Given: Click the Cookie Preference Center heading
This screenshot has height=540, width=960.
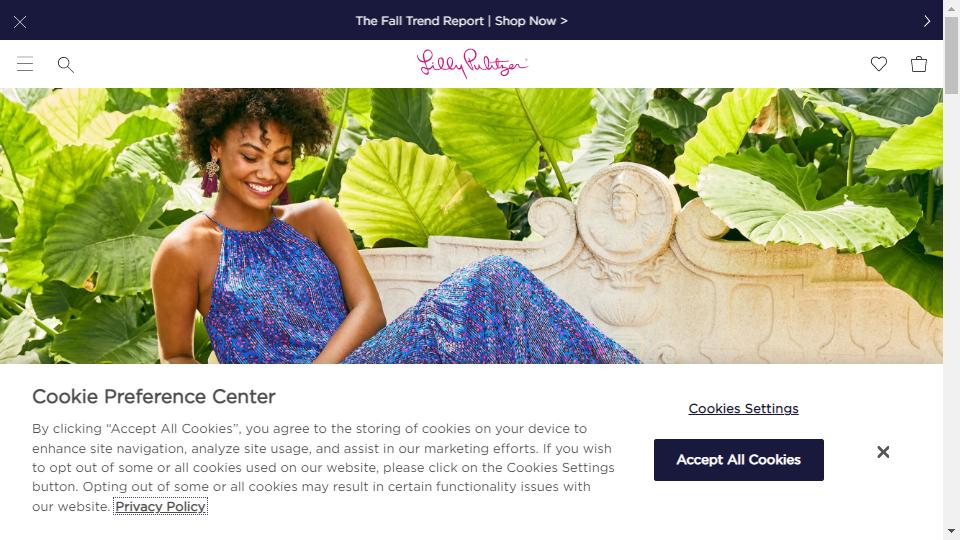Looking at the screenshot, I should tap(154, 397).
